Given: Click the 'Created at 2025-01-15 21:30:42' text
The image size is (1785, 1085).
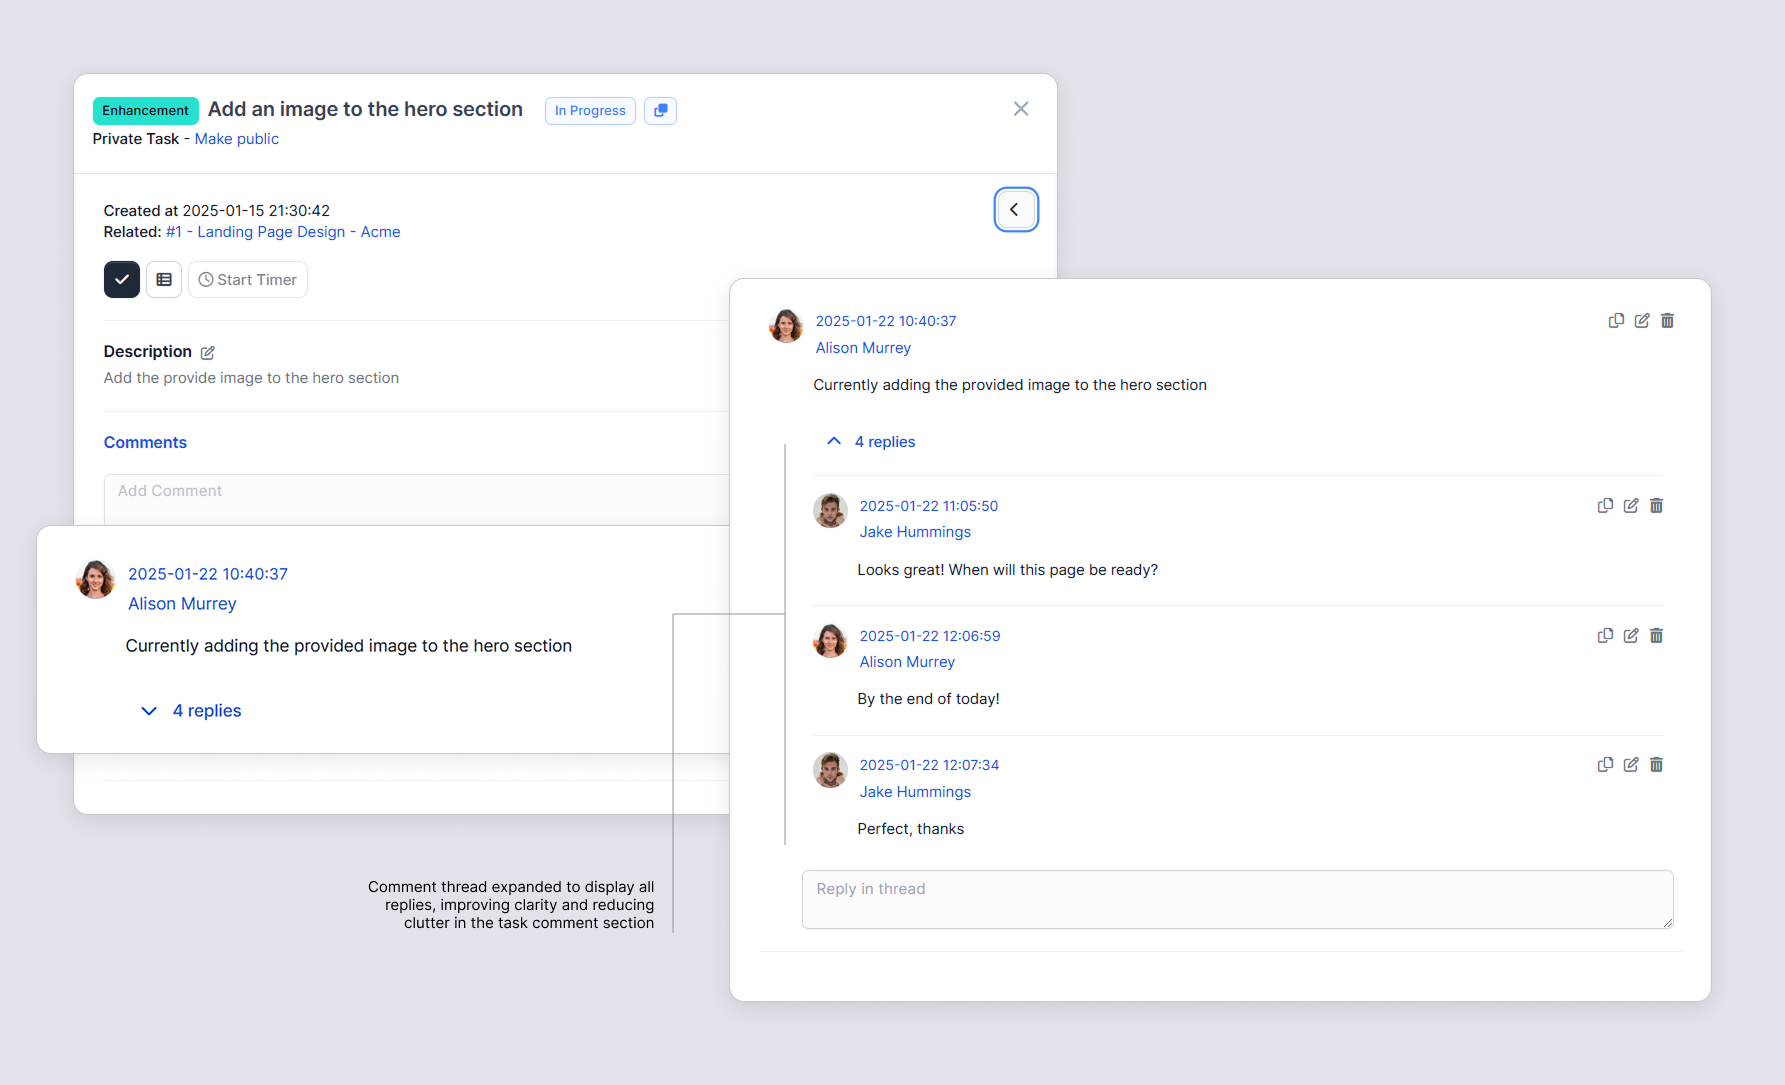Looking at the screenshot, I should click(217, 211).
